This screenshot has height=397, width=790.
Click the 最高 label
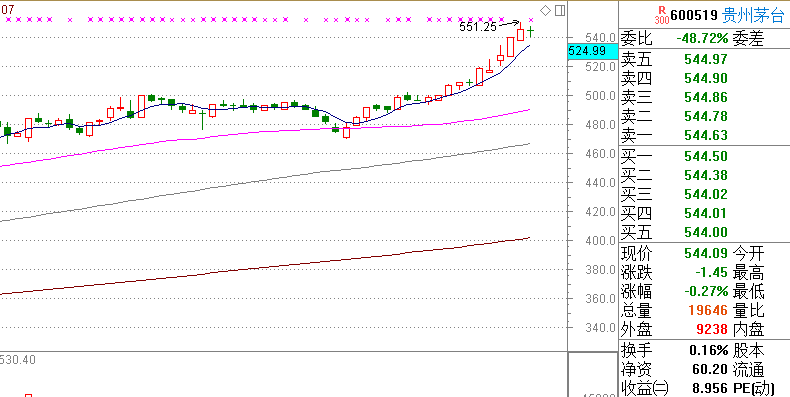(748, 273)
